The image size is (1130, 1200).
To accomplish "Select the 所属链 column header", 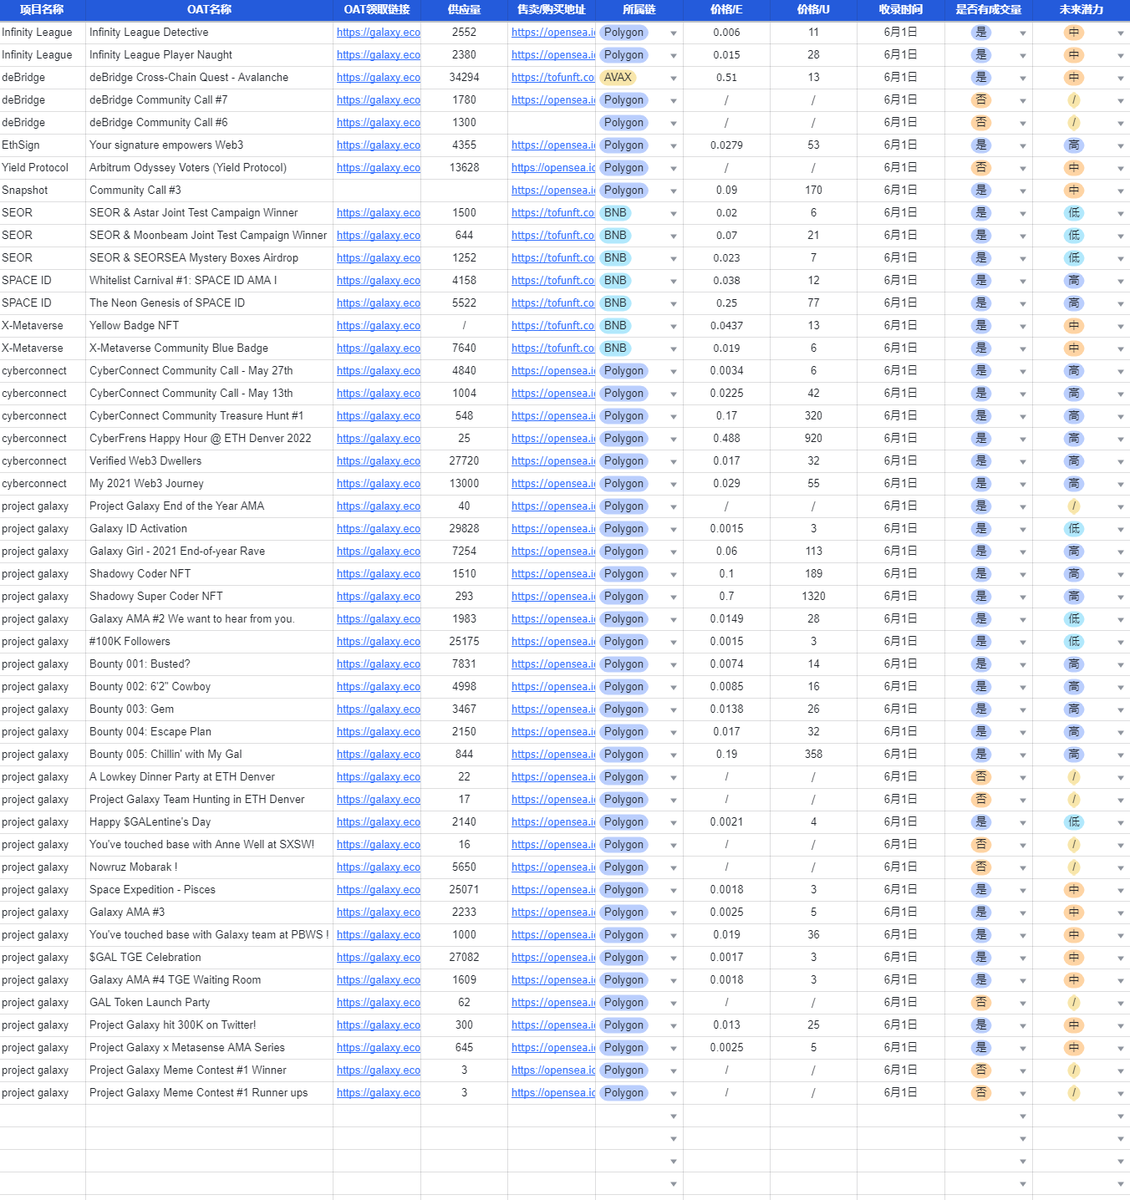I will point(639,10).
